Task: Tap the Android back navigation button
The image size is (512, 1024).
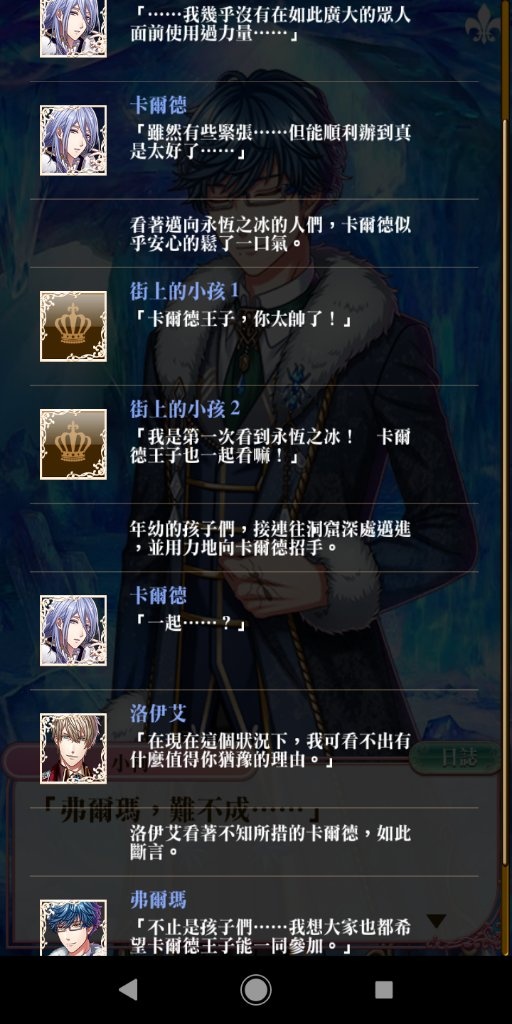Action: (129, 989)
